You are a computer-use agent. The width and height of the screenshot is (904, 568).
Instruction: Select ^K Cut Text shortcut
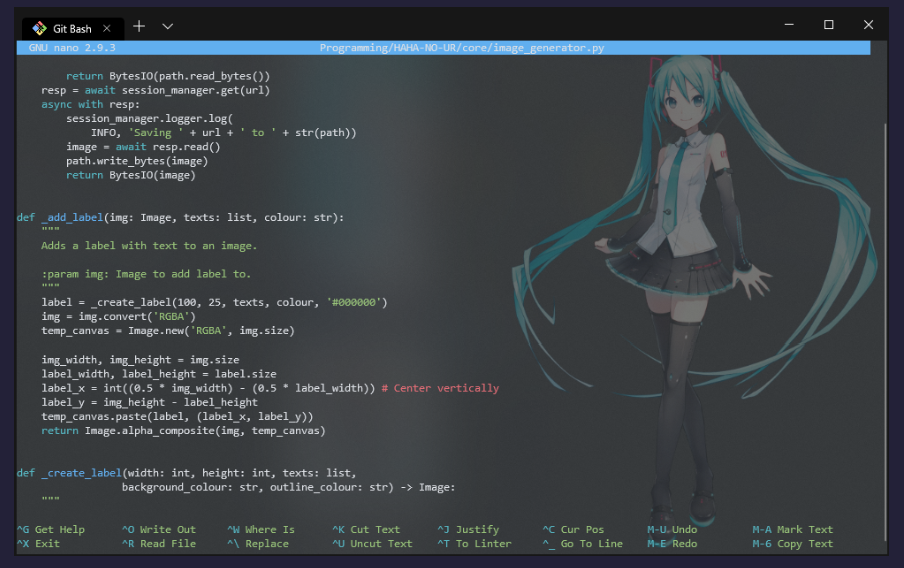[366, 530]
